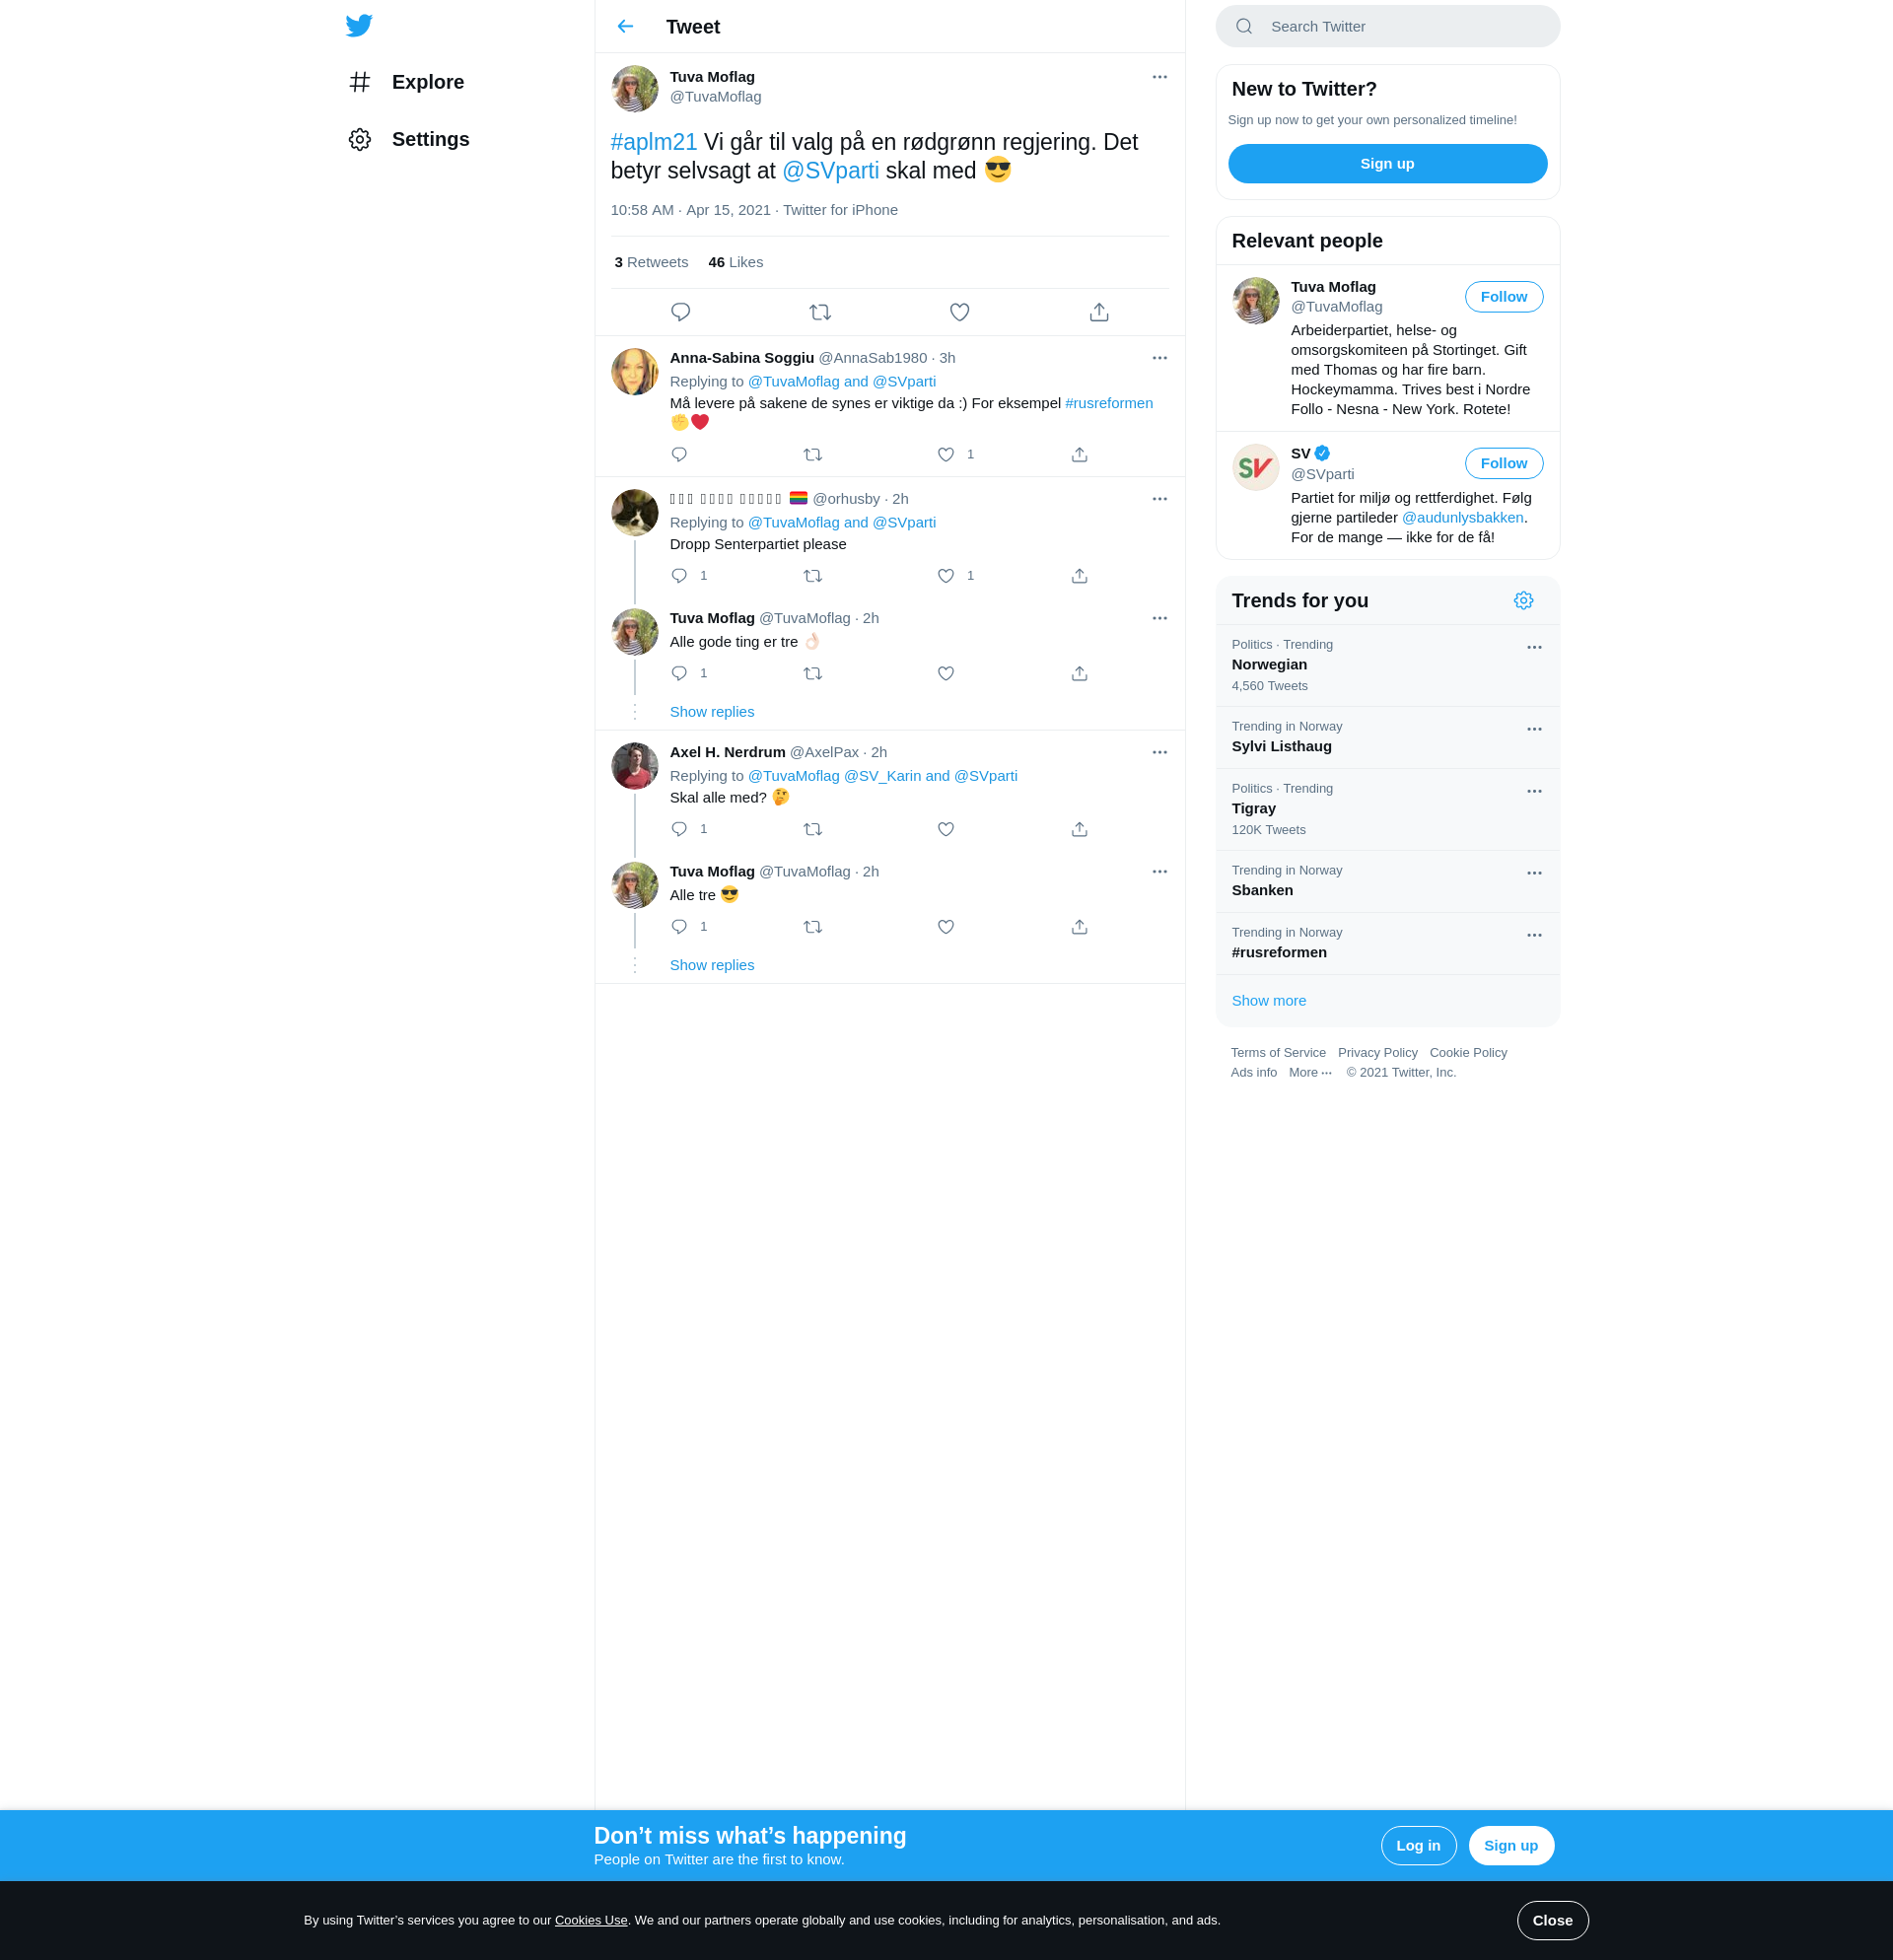Expand the More footer menu
1893x1960 pixels.
(x=1310, y=1073)
